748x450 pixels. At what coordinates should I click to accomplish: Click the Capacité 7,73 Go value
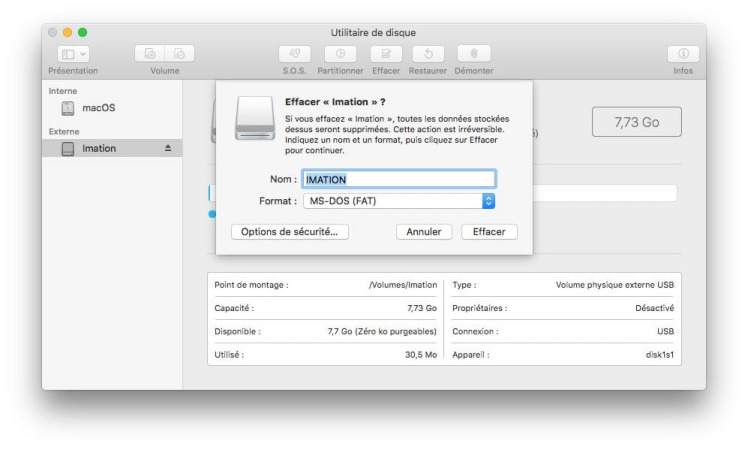(x=422, y=308)
